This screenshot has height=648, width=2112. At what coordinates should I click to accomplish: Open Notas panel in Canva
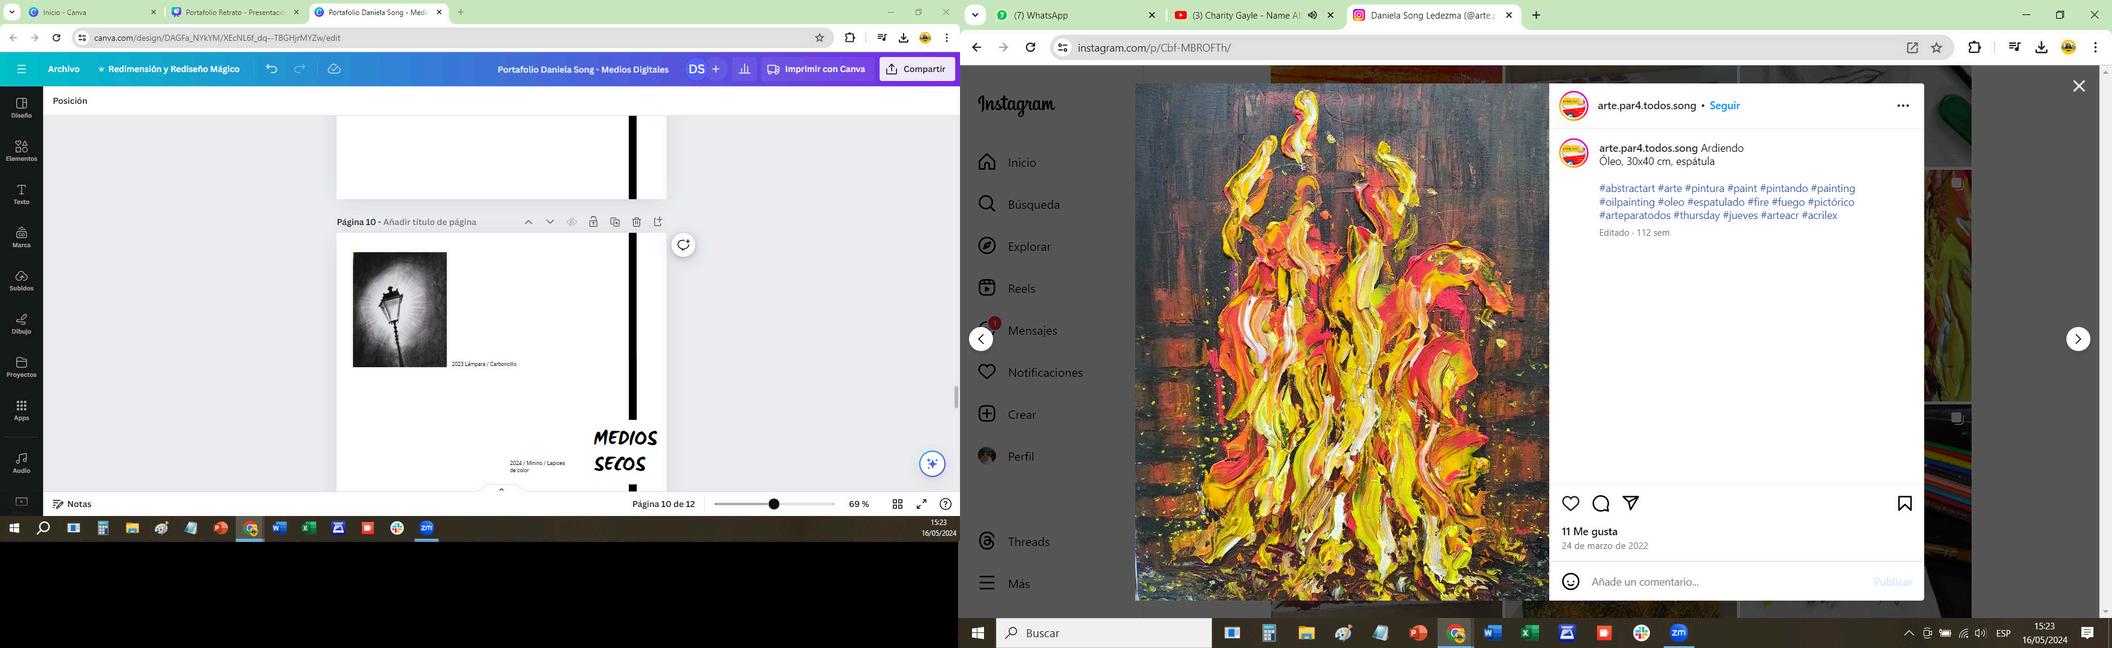click(72, 504)
